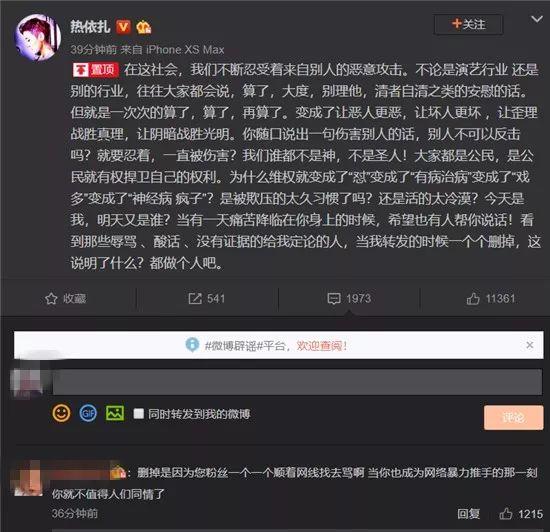Open the emoji smiley picker

coord(61,413)
